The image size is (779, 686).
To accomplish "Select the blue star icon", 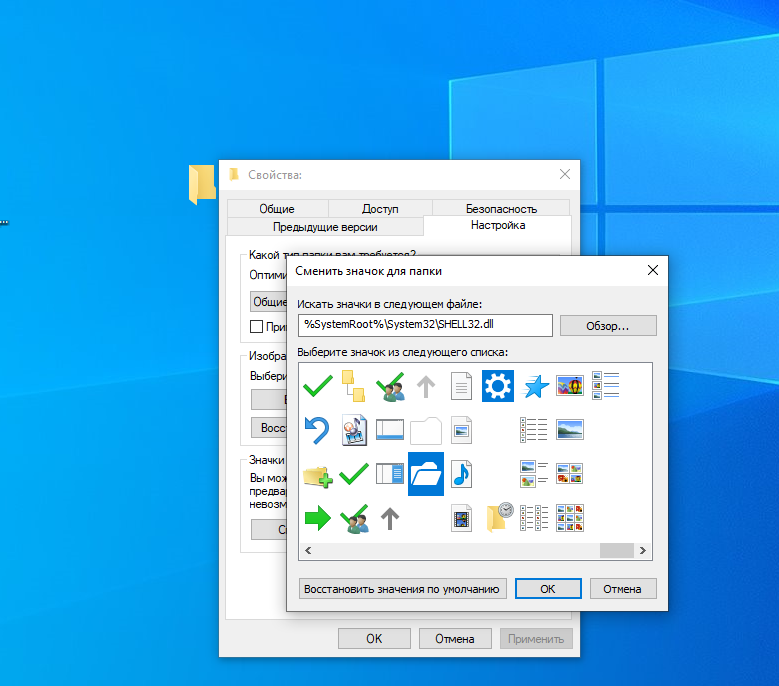I will point(534,386).
